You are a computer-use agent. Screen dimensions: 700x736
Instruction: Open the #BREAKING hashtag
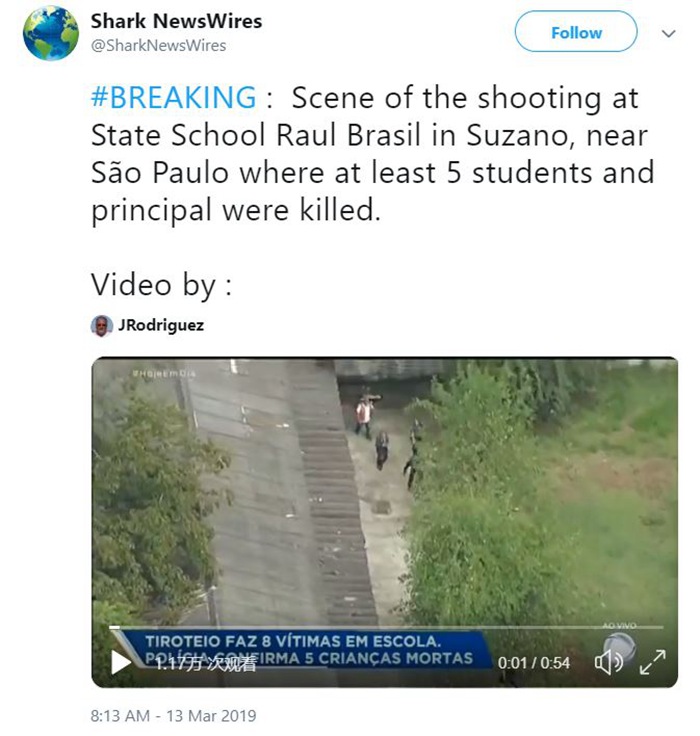[x=174, y=98]
